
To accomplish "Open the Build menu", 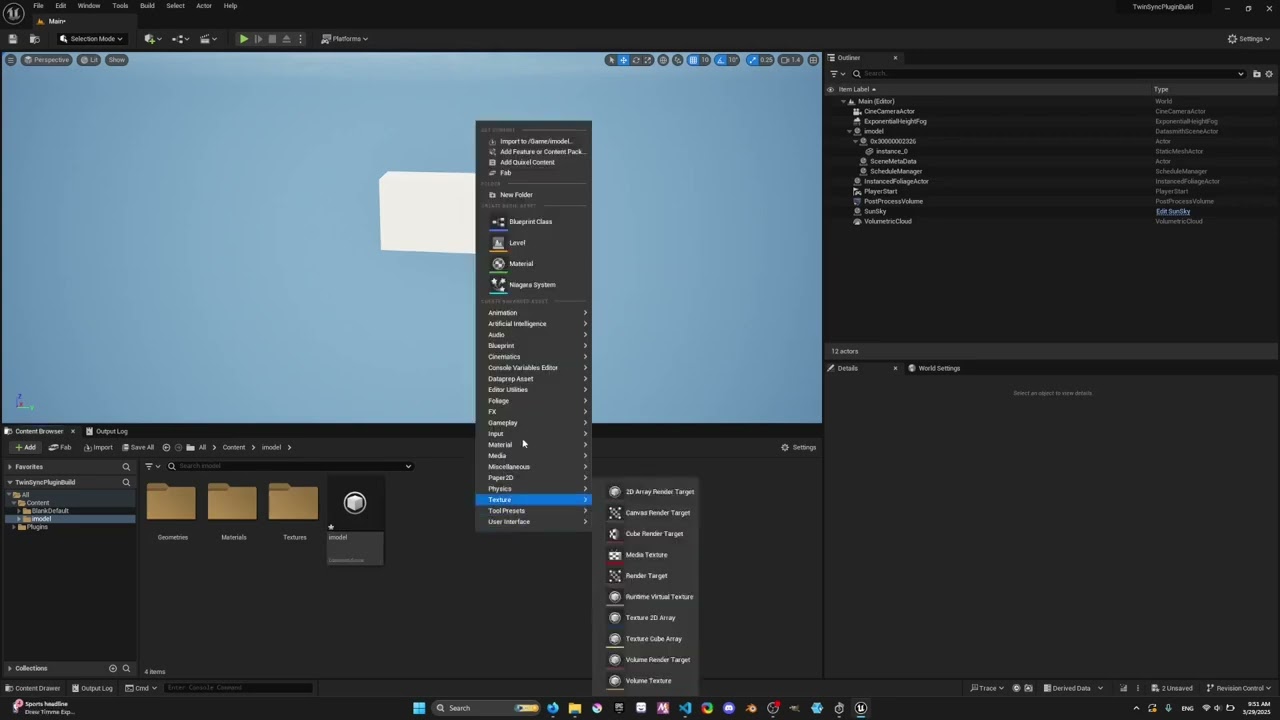I will click(147, 6).
